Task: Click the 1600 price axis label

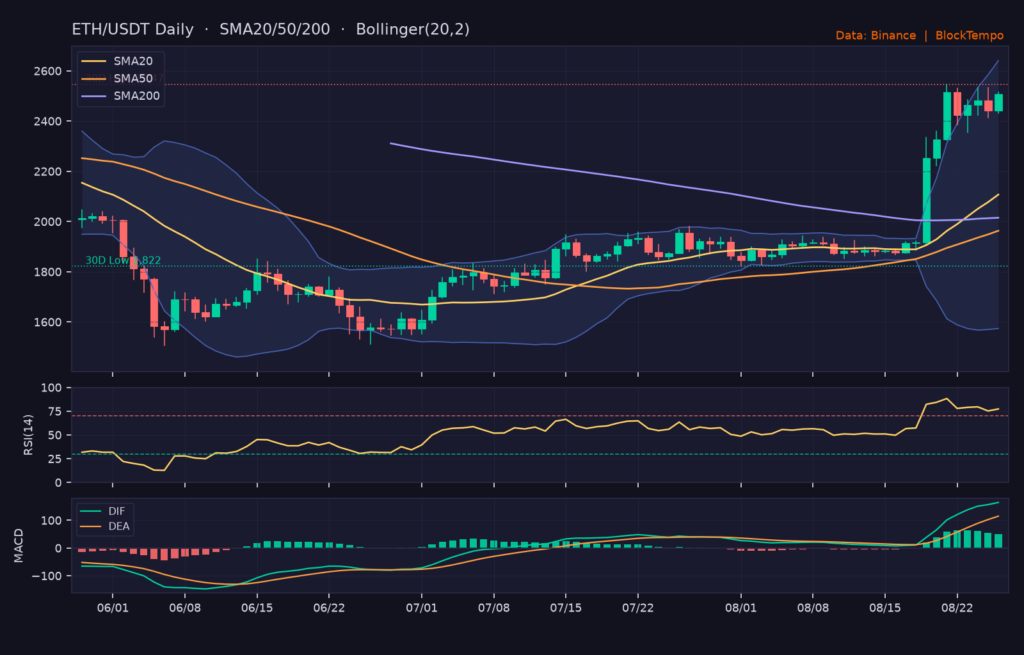Action: [x=48, y=322]
